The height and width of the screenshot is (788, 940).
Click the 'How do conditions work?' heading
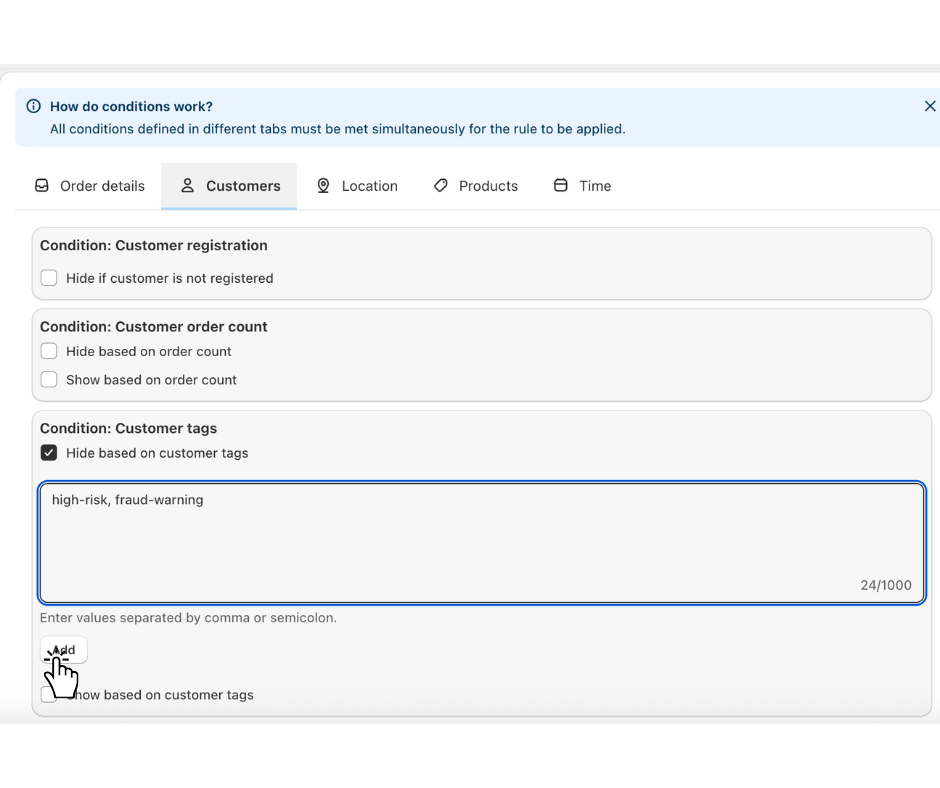[x=131, y=106]
